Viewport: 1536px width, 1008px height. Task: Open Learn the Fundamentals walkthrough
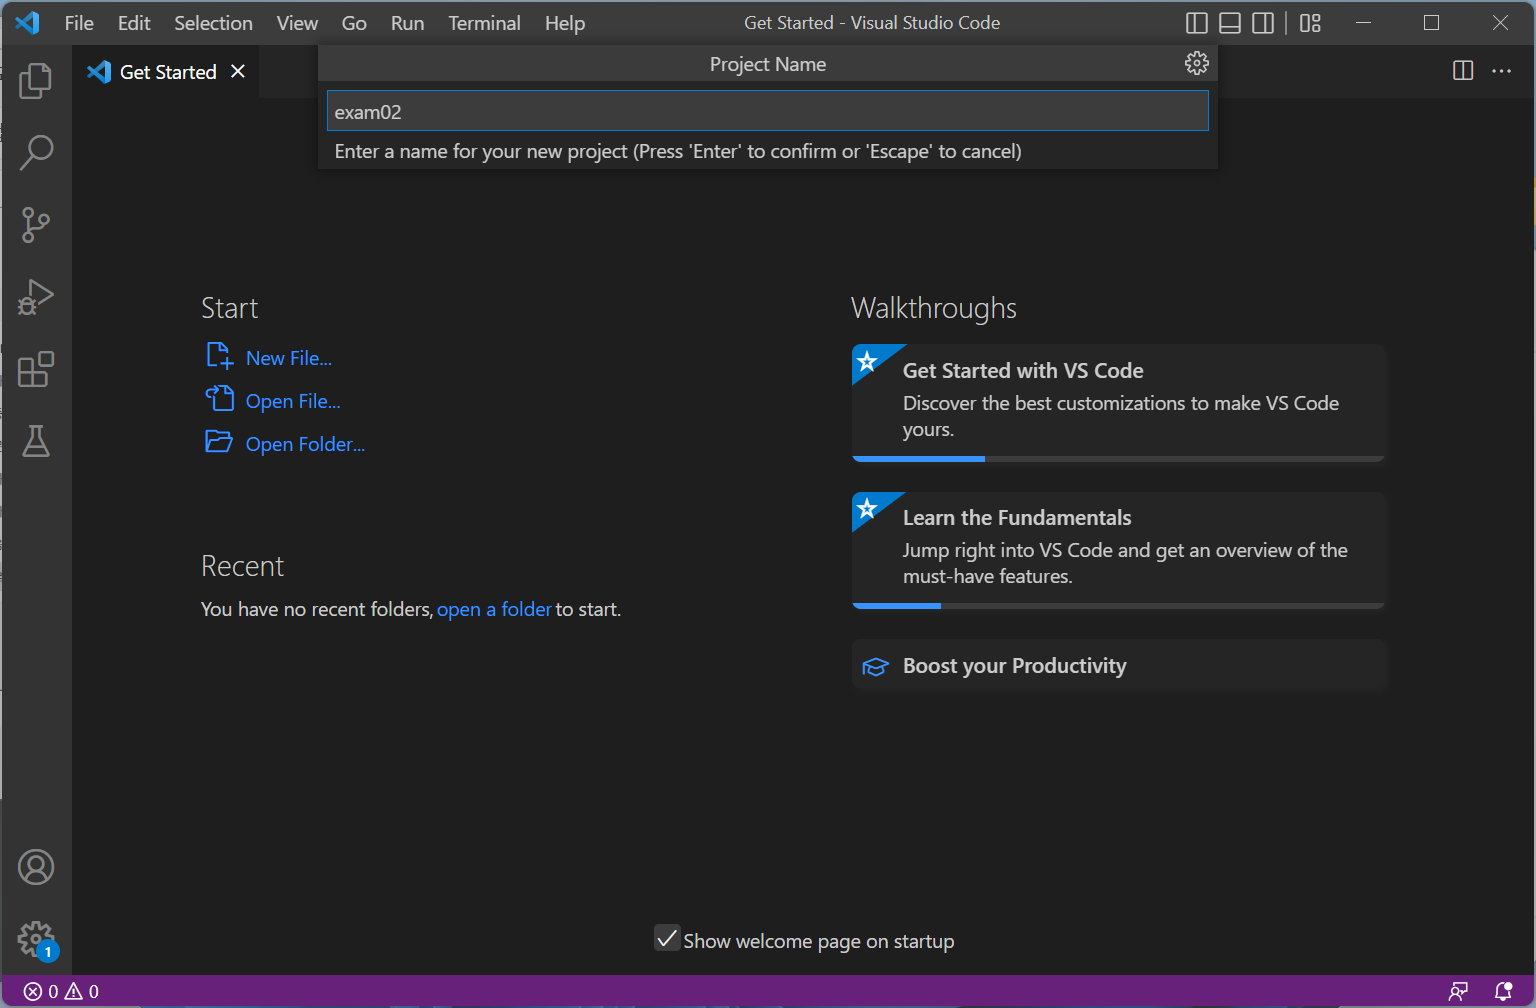pos(1118,549)
